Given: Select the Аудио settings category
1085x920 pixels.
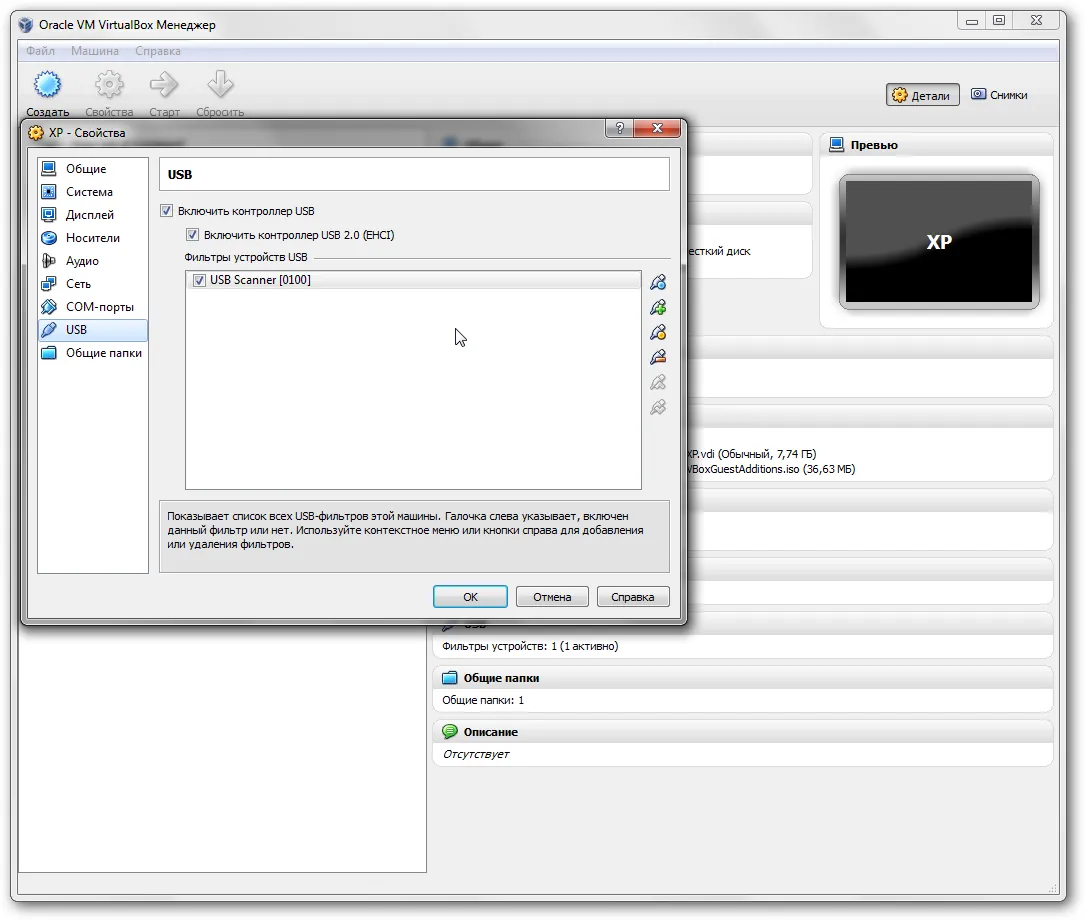Looking at the screenshot, I should [82, 261].
